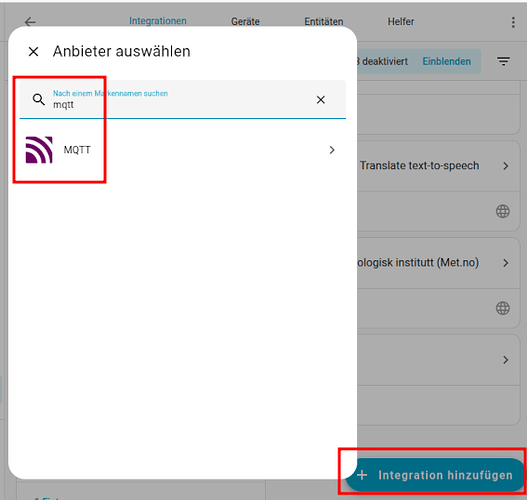Clear the mqtt search text
Screen dimensions: 527x500
tap(321, 99)
